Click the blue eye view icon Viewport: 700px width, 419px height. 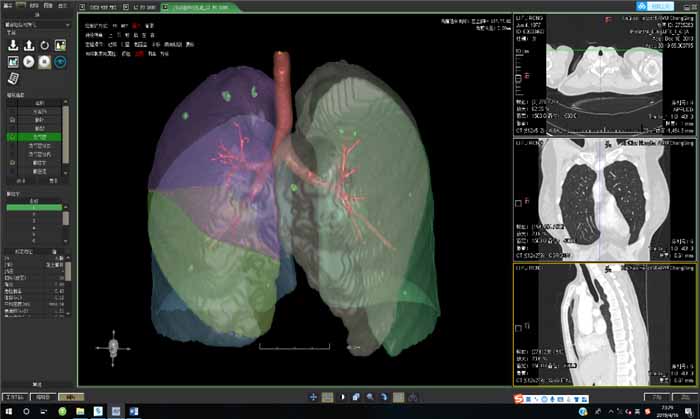pyautogui.click(x=60, y=61)
